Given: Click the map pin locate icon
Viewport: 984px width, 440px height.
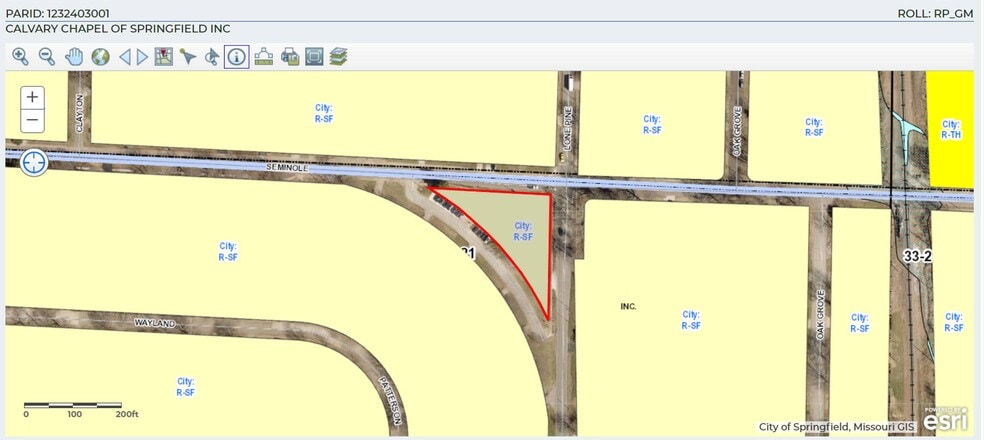Looking at the screenshot, I should (163, 57).
